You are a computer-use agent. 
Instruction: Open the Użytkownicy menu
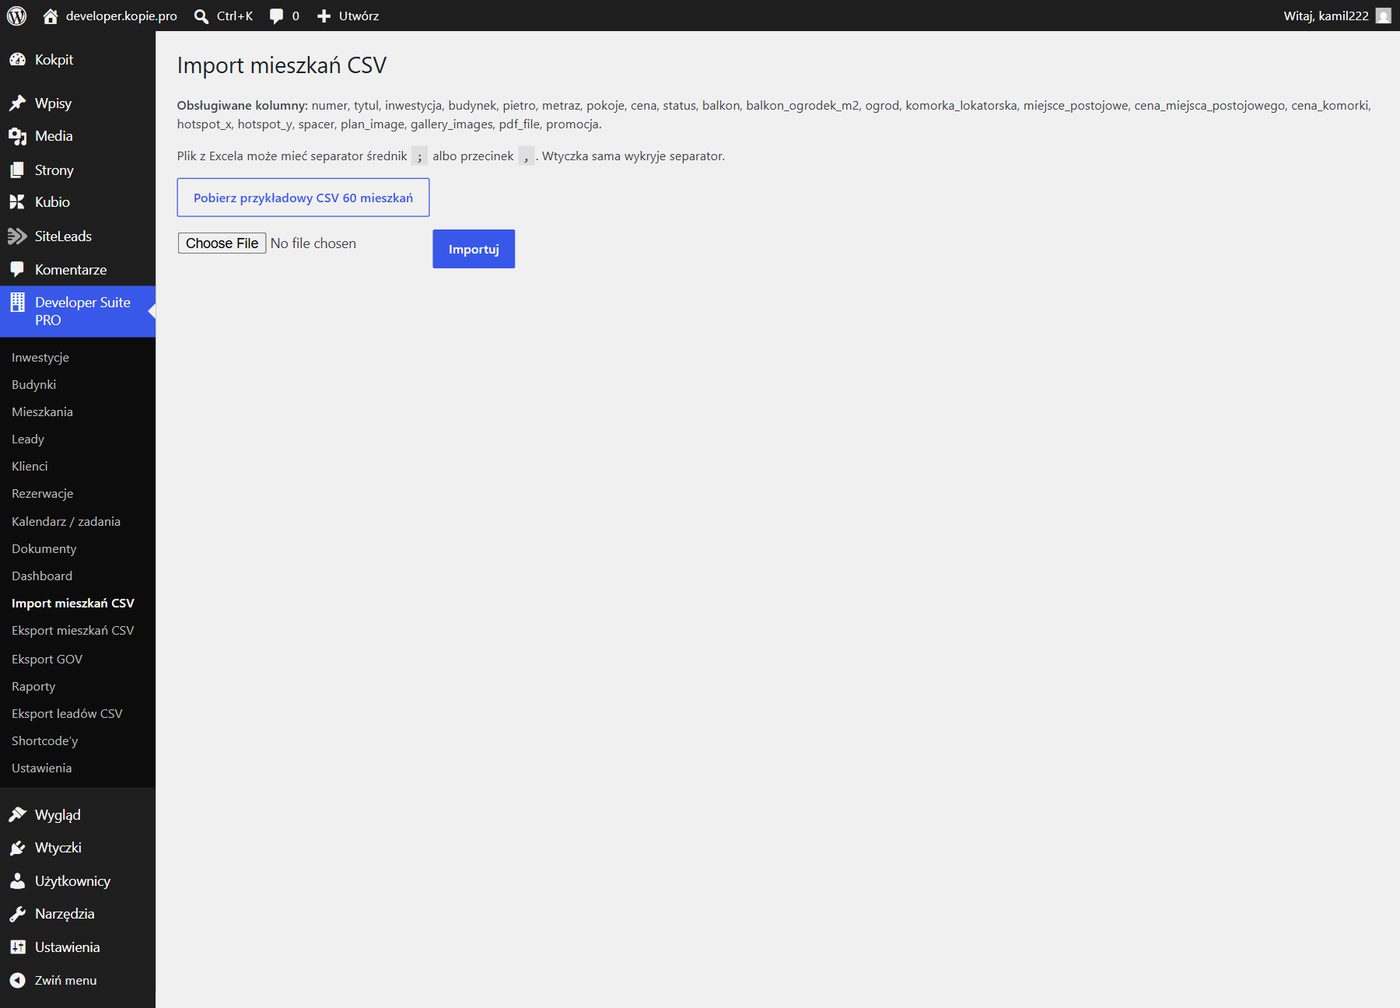tap(78, 881)
